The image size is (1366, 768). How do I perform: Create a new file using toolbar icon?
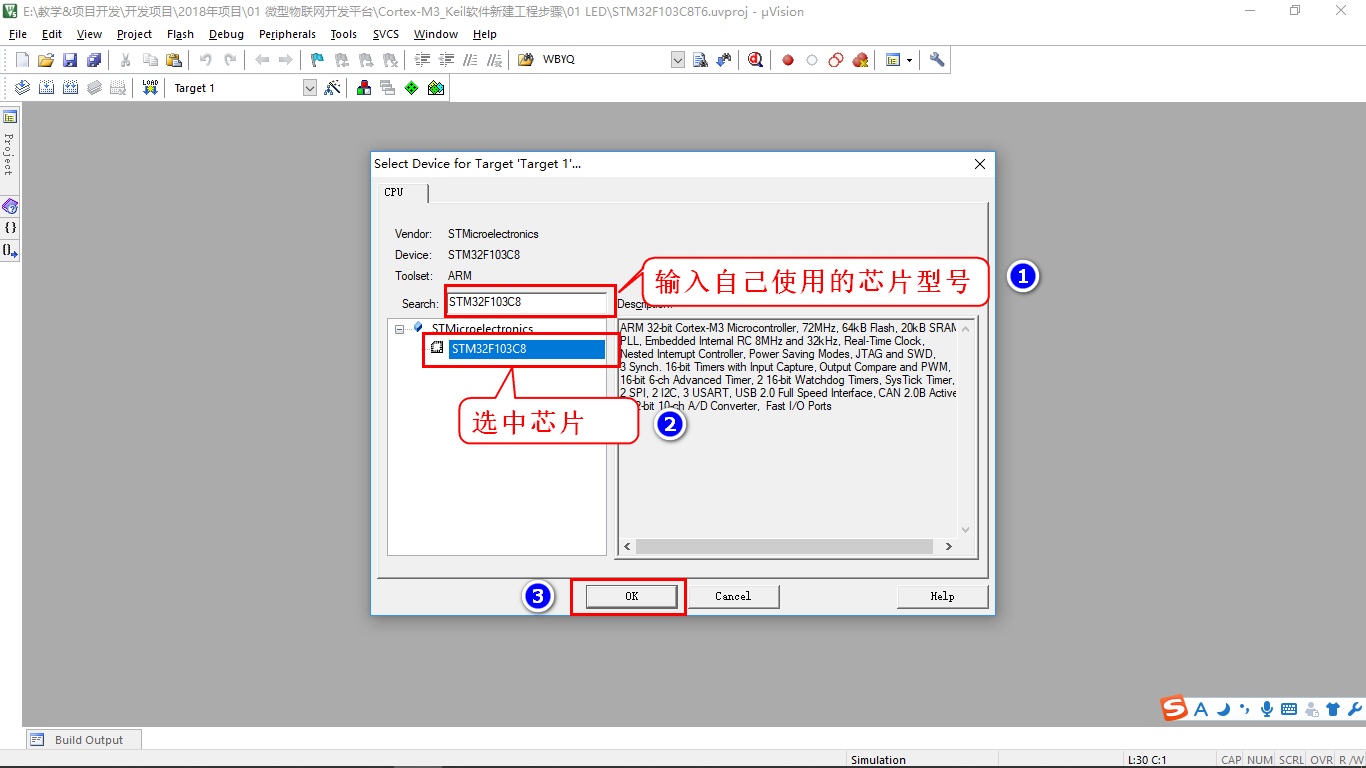(x=22, y=60)
